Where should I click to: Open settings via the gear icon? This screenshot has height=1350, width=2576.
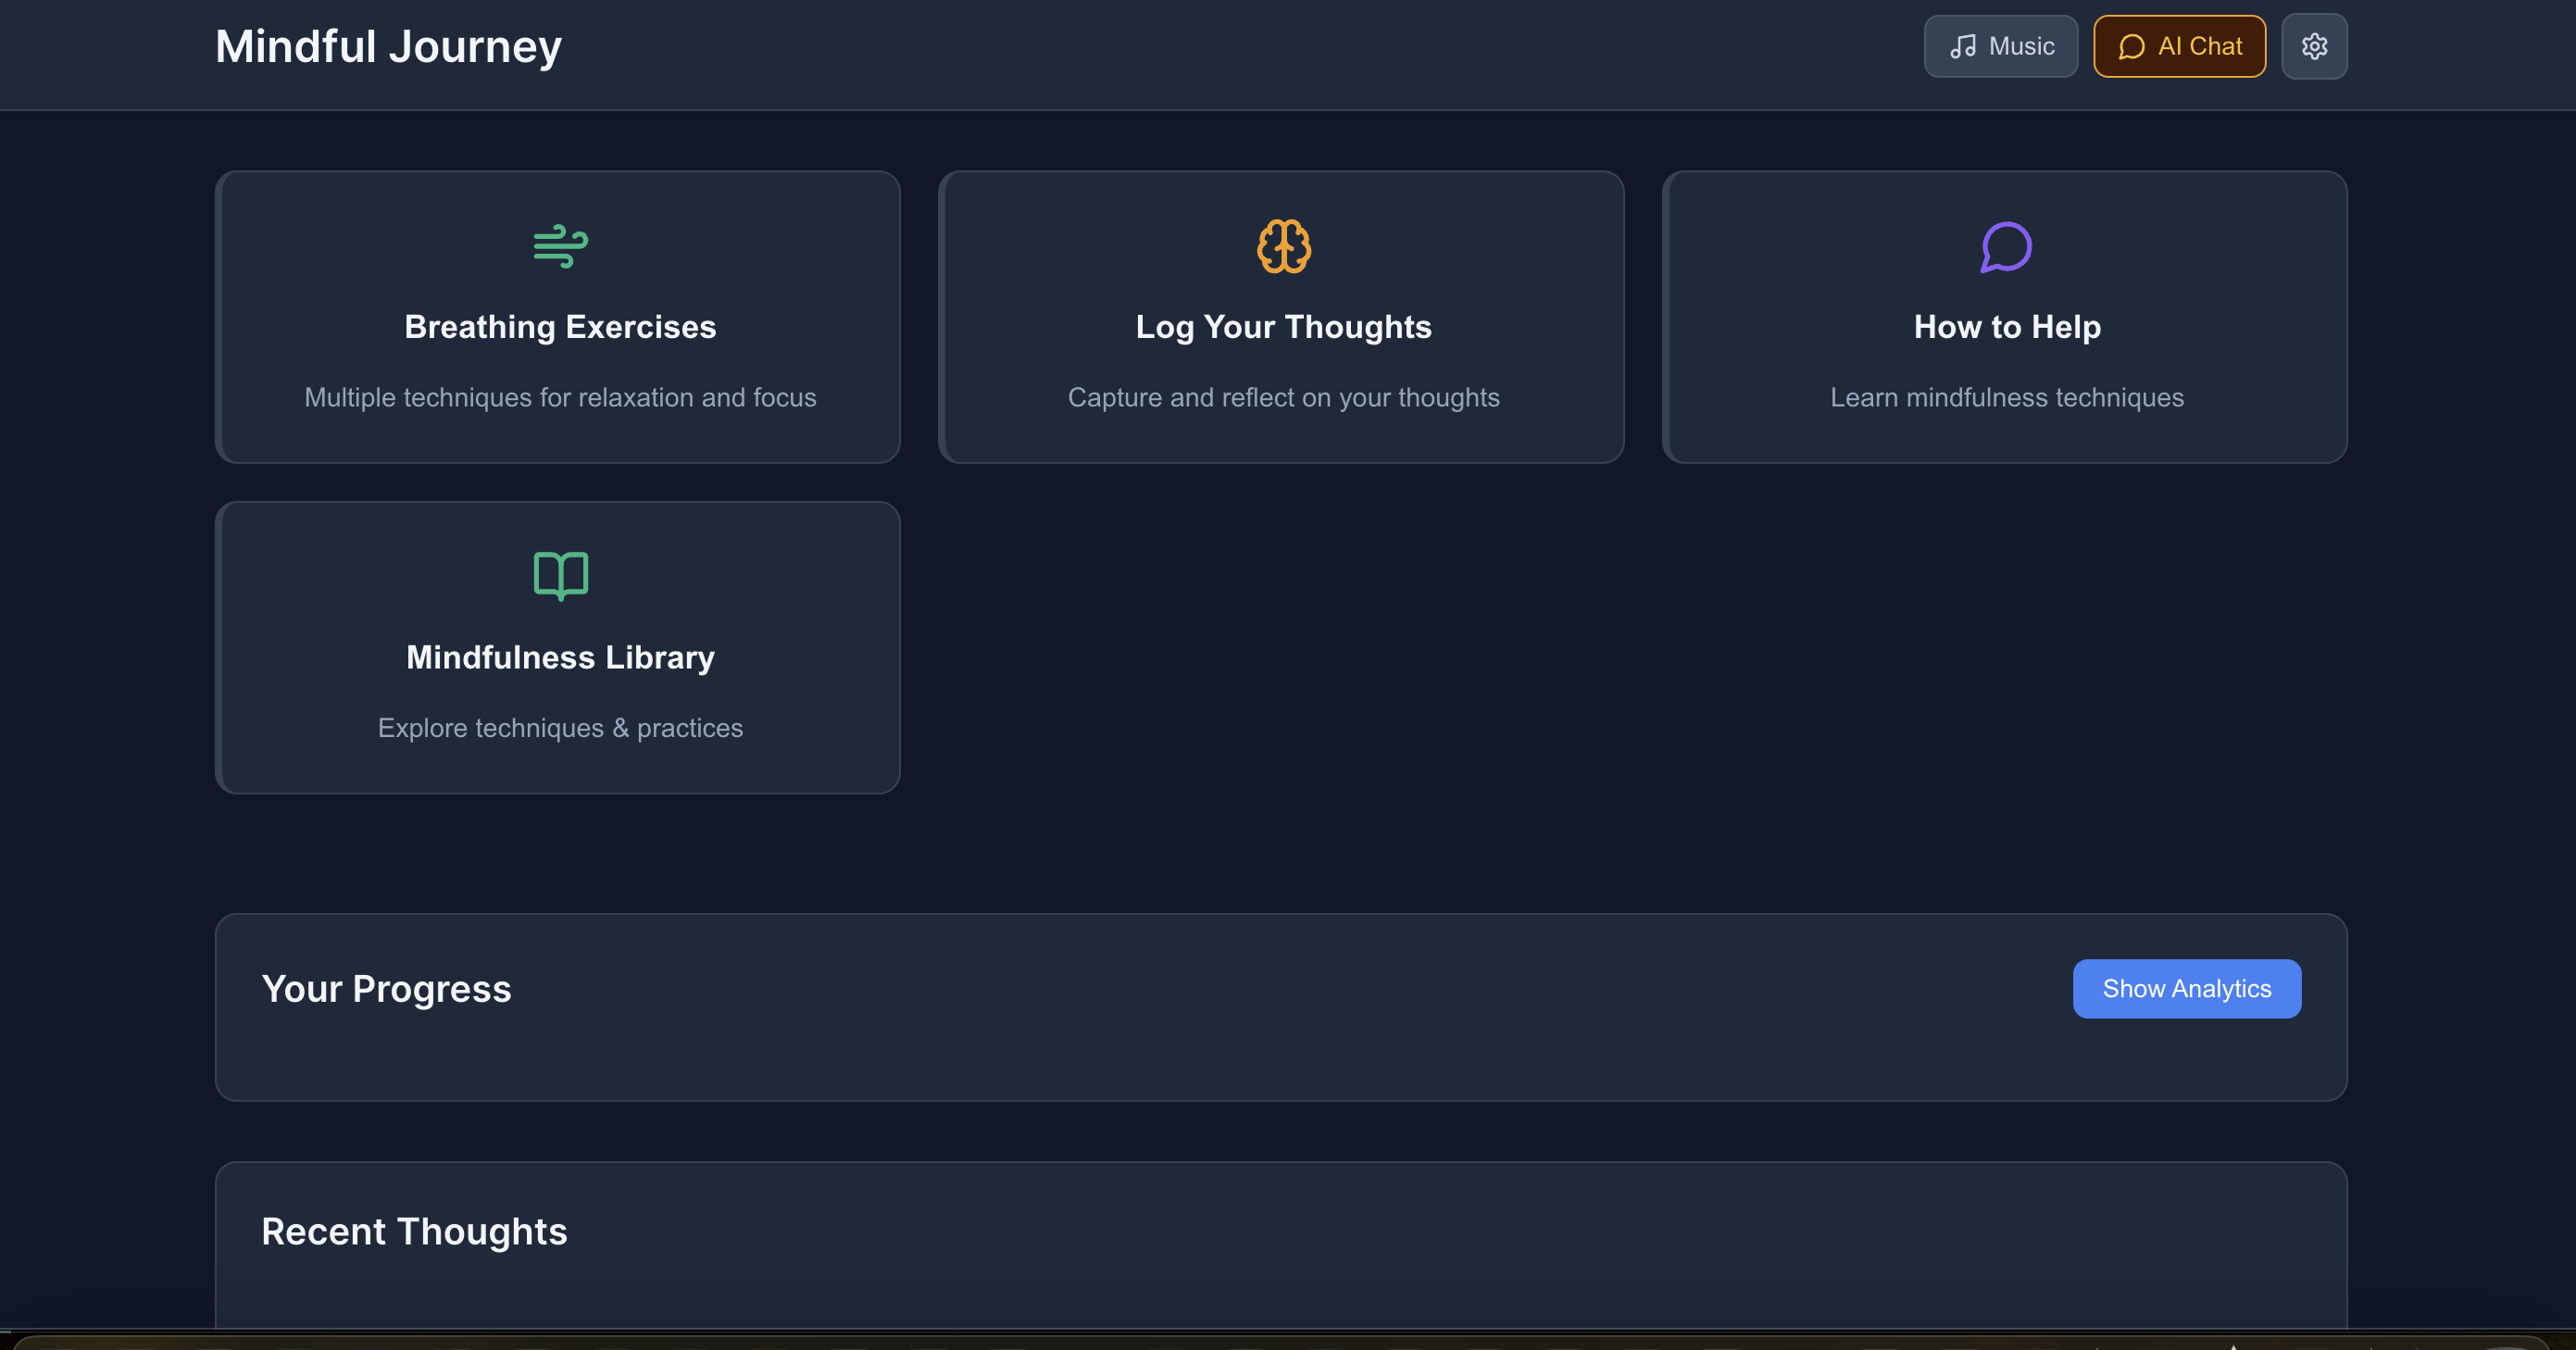(x=2314, y=46)
